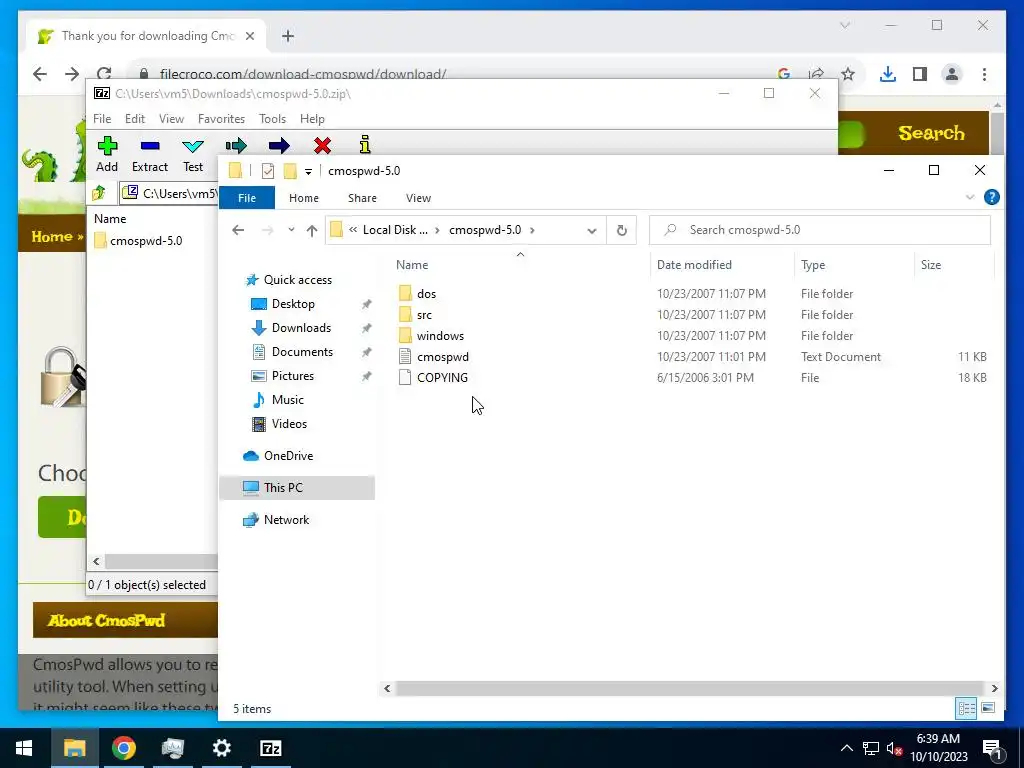Open the notification center icon
The image size is (1024, 768).
tap(992, 748)
